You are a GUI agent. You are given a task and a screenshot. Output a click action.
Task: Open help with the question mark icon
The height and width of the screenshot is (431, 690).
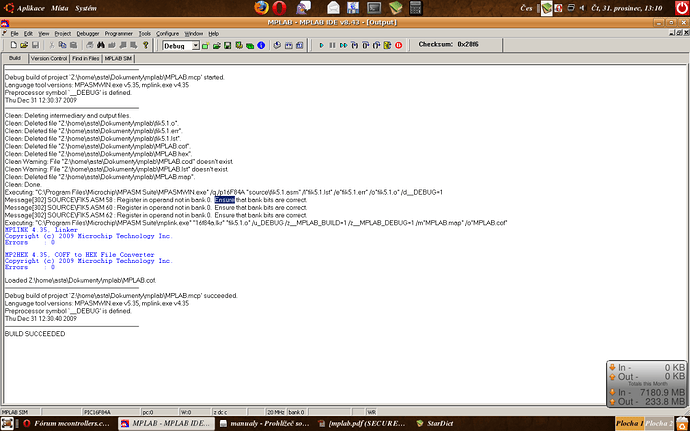click(146, 45)
